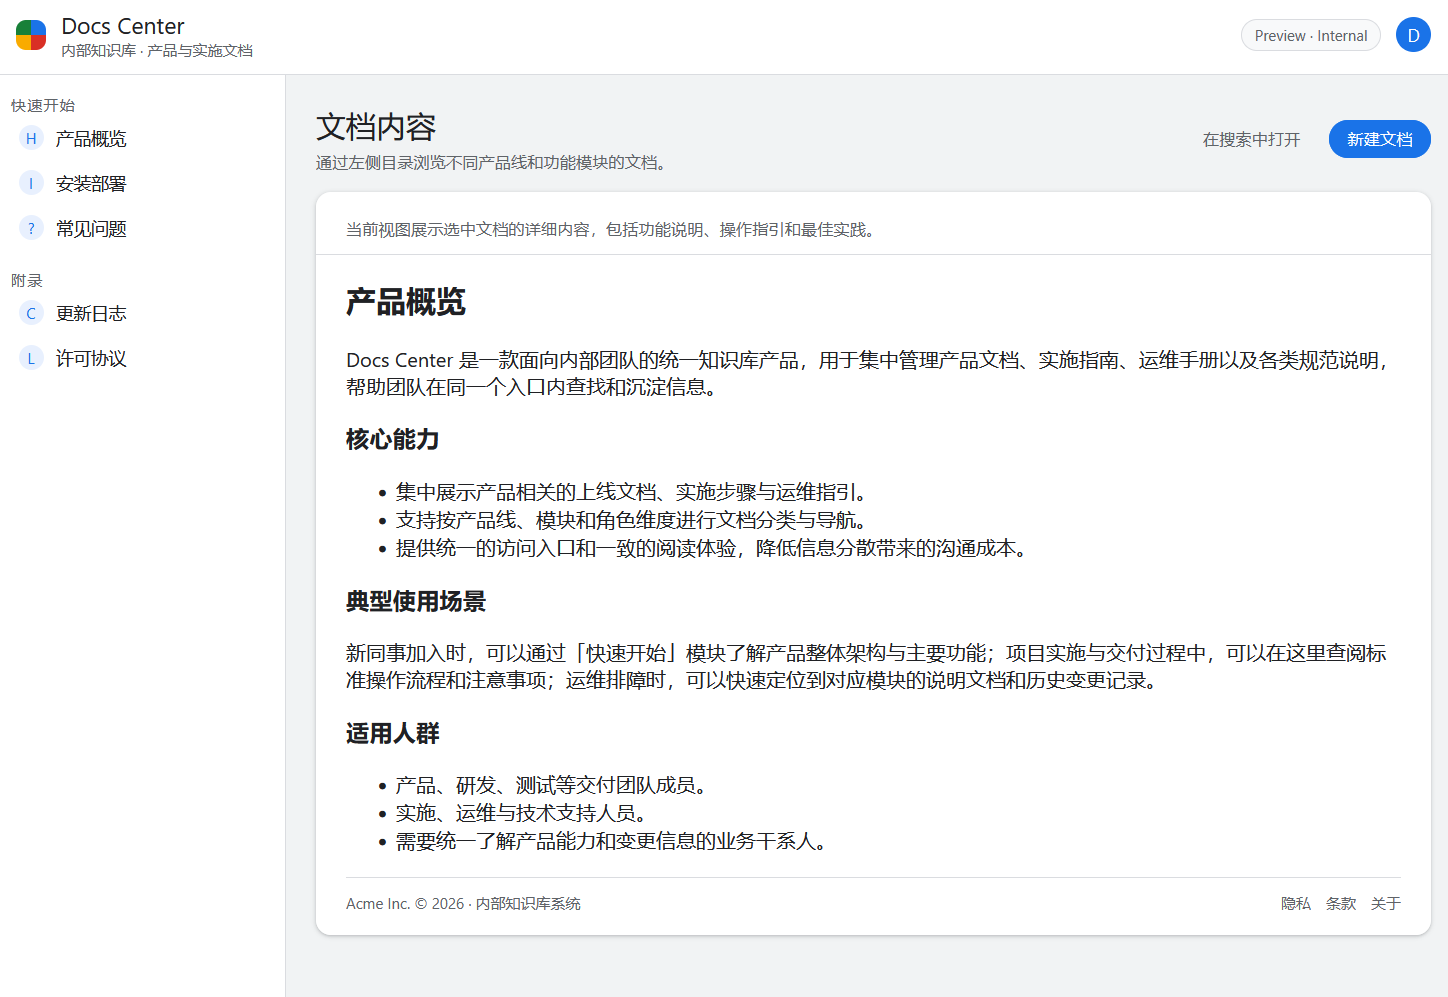Click the question mark icon beside 常见问题
This screenshot has width=1448, height=997.
[31, 229]
